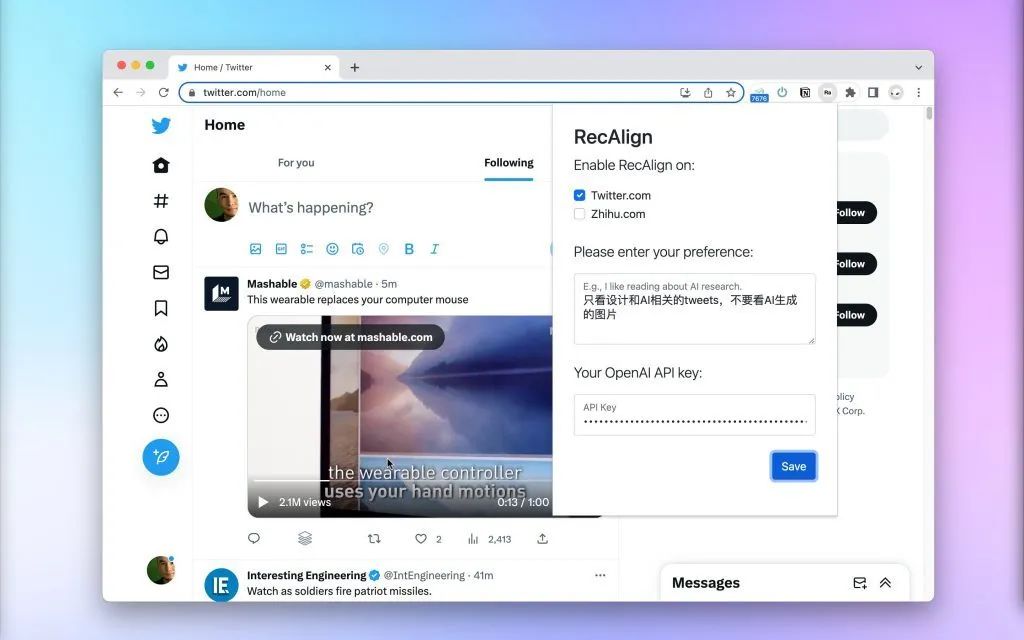Click the video progress bar
This screenshot has width=1024, height=640.
pos(402,480)
